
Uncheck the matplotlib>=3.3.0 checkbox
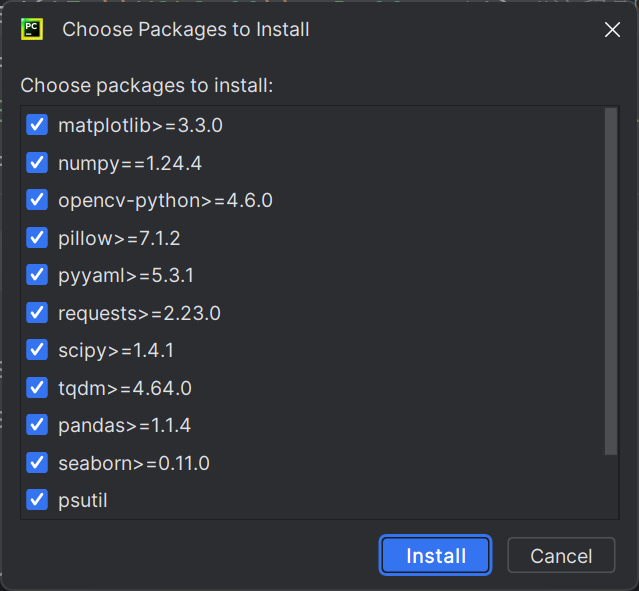(x=37, y=125)
